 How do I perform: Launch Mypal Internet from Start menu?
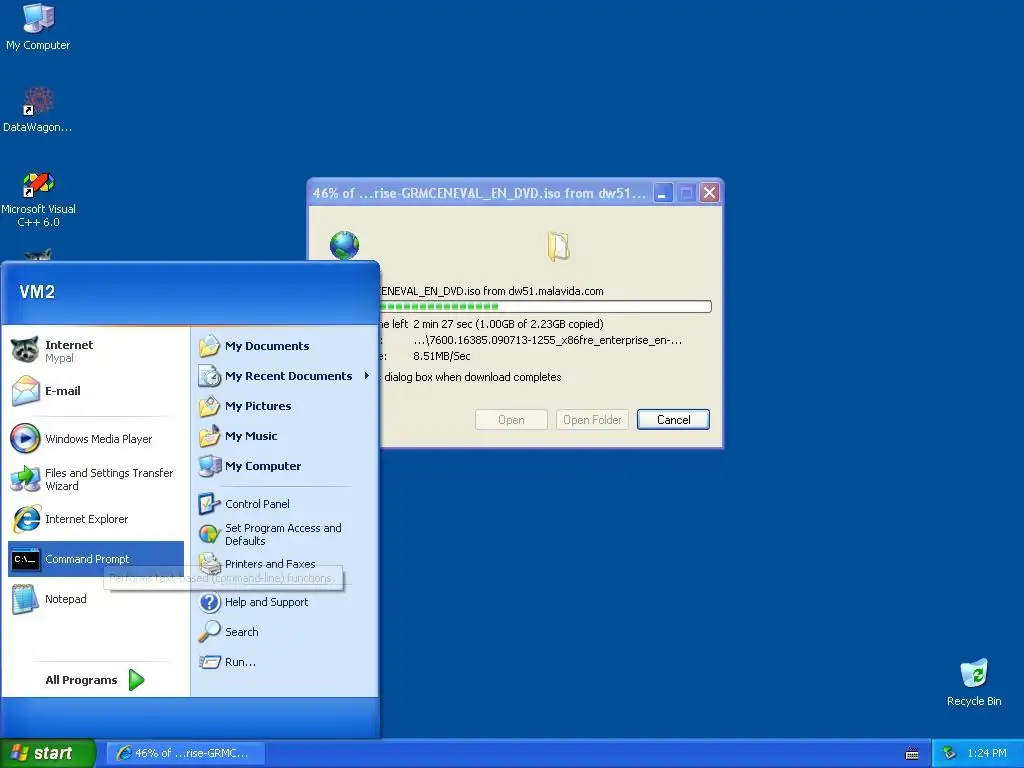click(x=95, y=351)
